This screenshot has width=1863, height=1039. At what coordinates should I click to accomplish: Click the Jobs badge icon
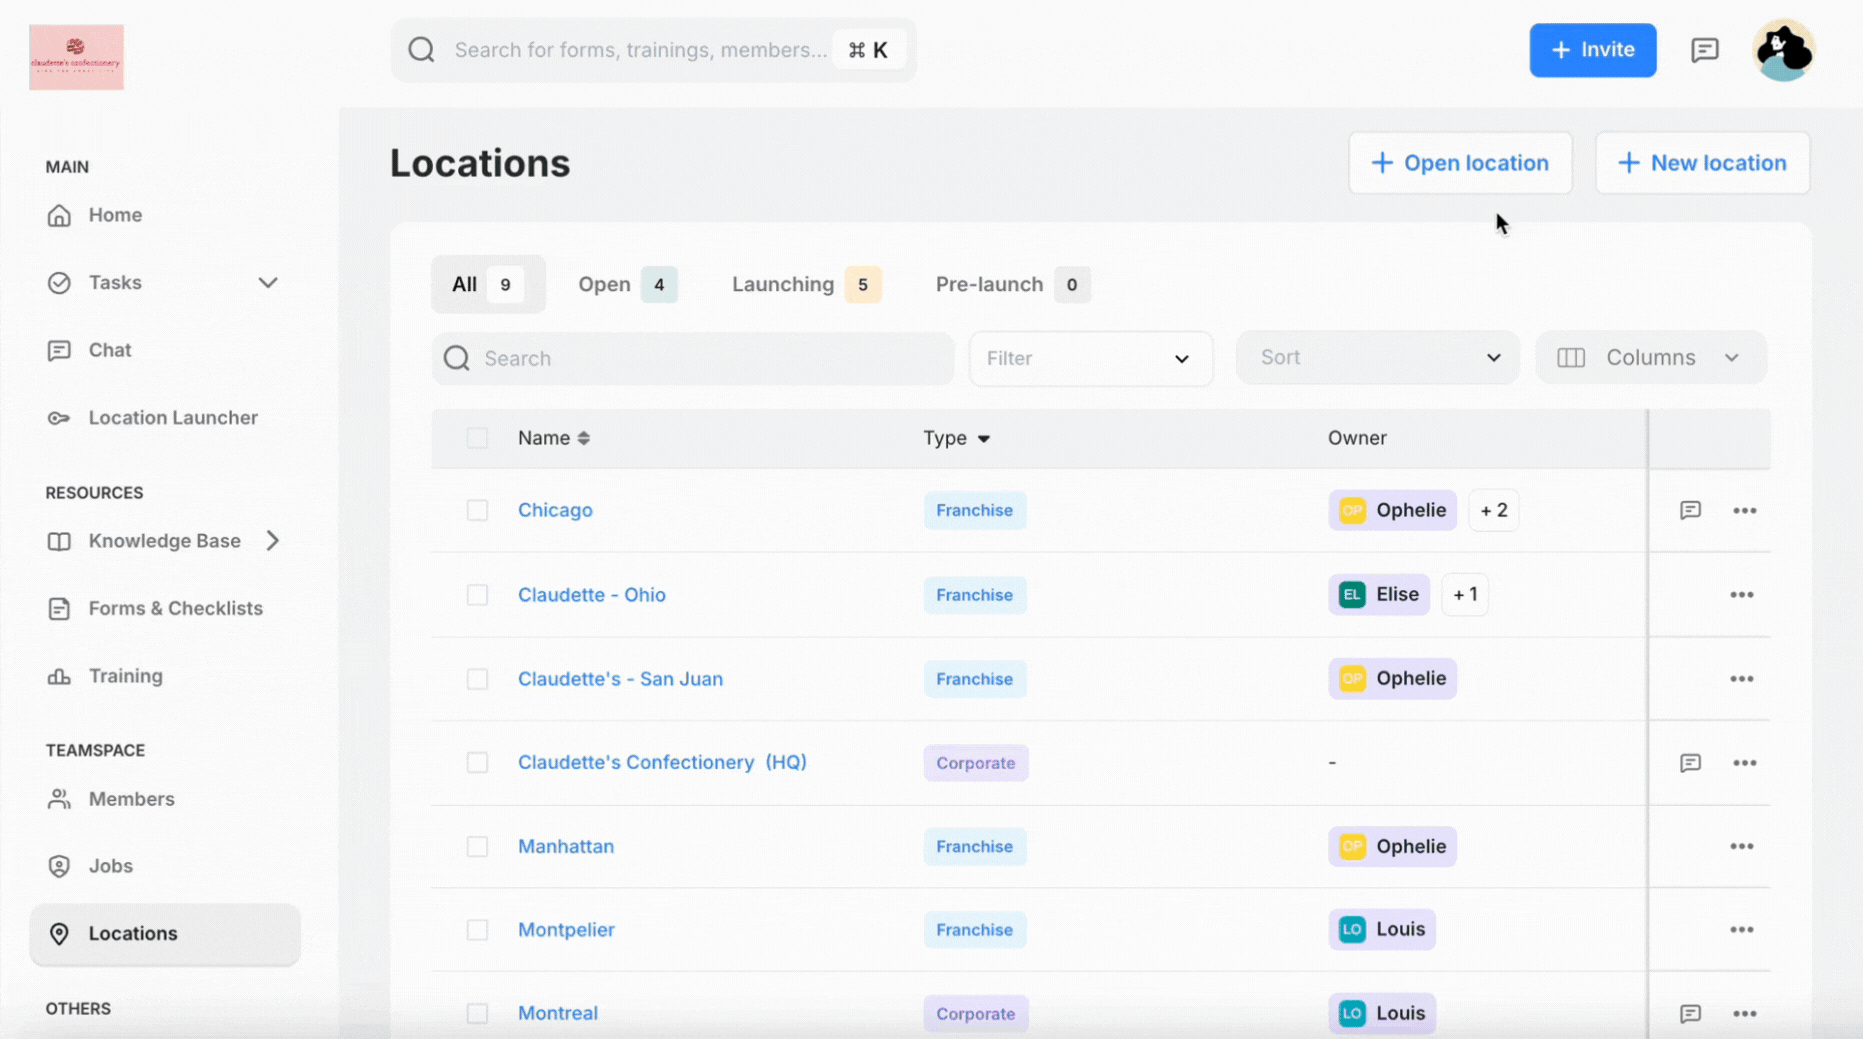tap(59, 866)
